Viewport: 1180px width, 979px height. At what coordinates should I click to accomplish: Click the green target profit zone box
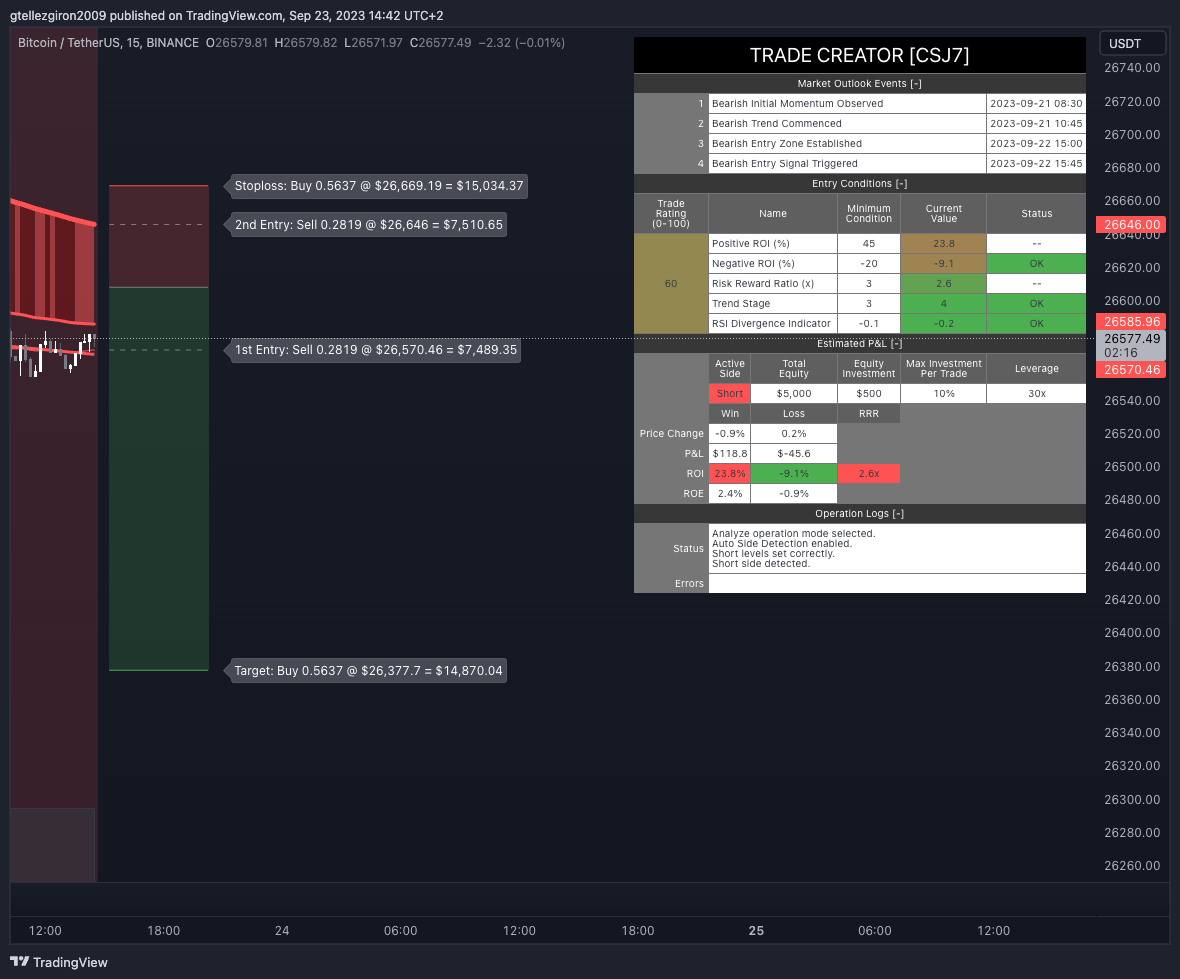tap(159, 479)
